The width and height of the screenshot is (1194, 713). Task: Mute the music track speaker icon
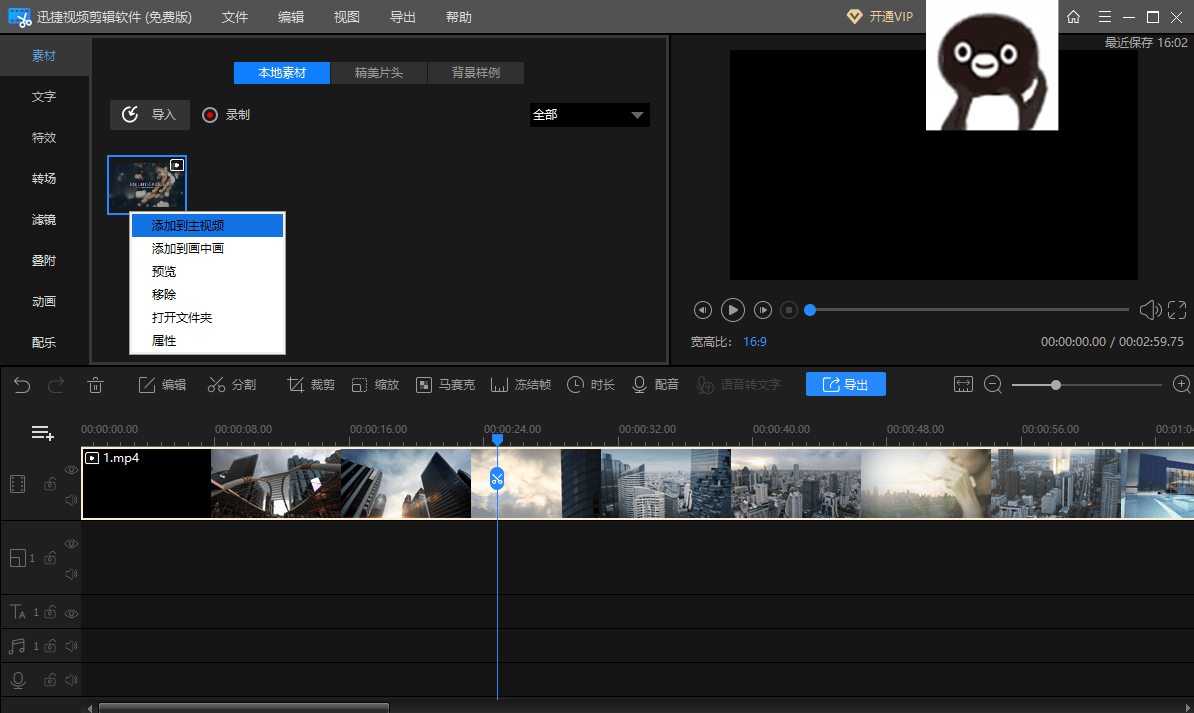(x=71, y=646)
